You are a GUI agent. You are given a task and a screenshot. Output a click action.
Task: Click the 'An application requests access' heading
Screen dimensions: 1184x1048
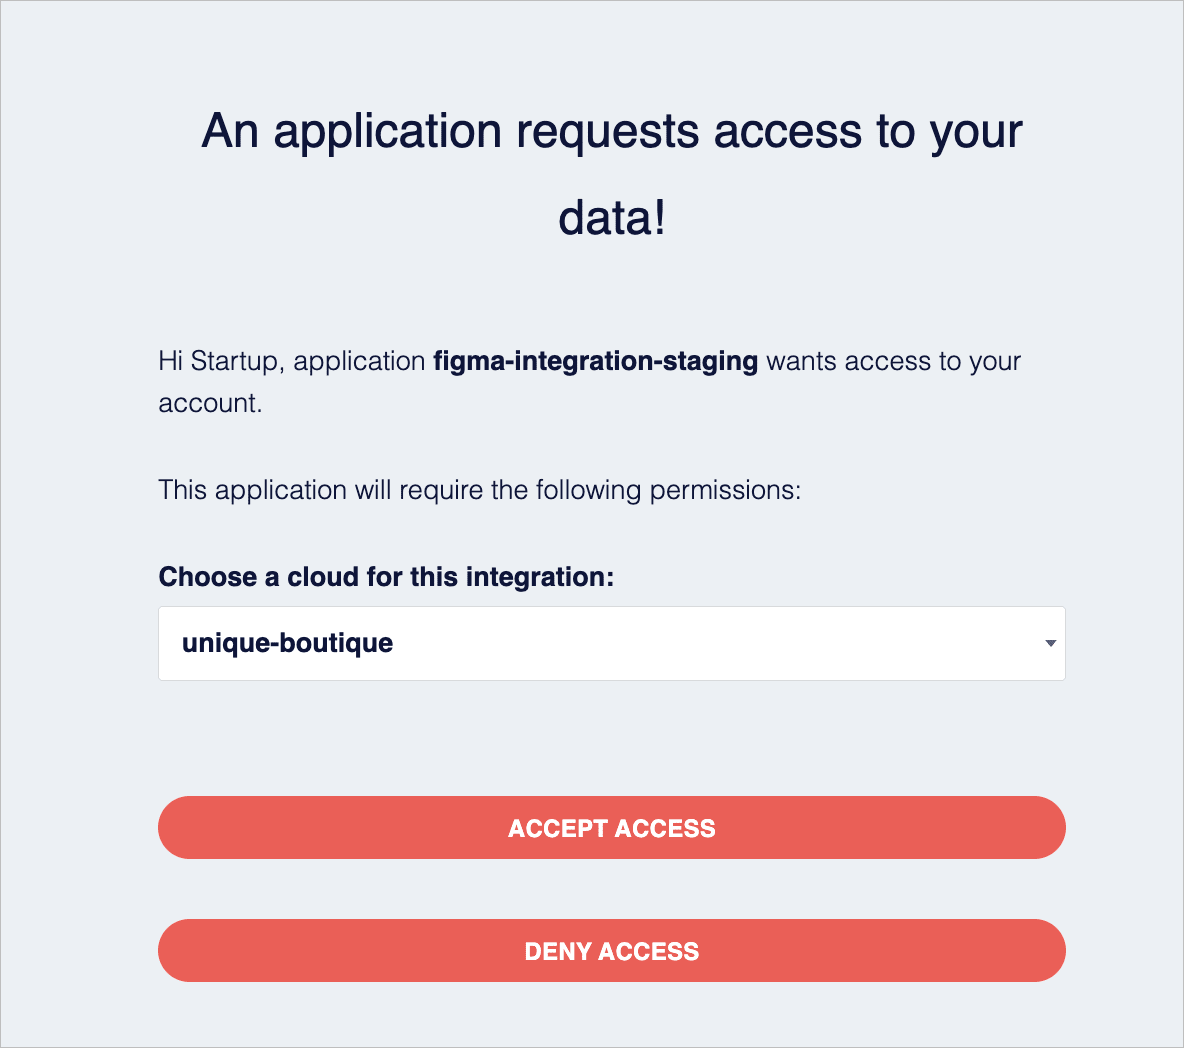tap(611, 132)
